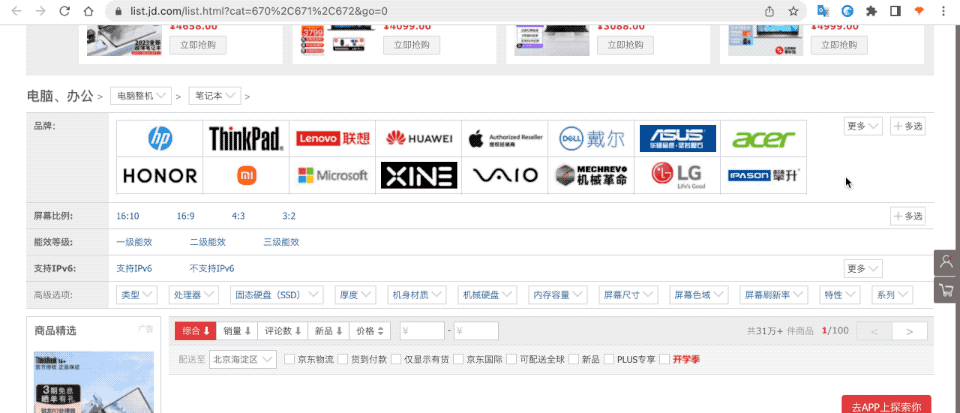Open the user account sidebar icon
The height and width of the screenshot is (413, 960).
click(x=947, y=262)
